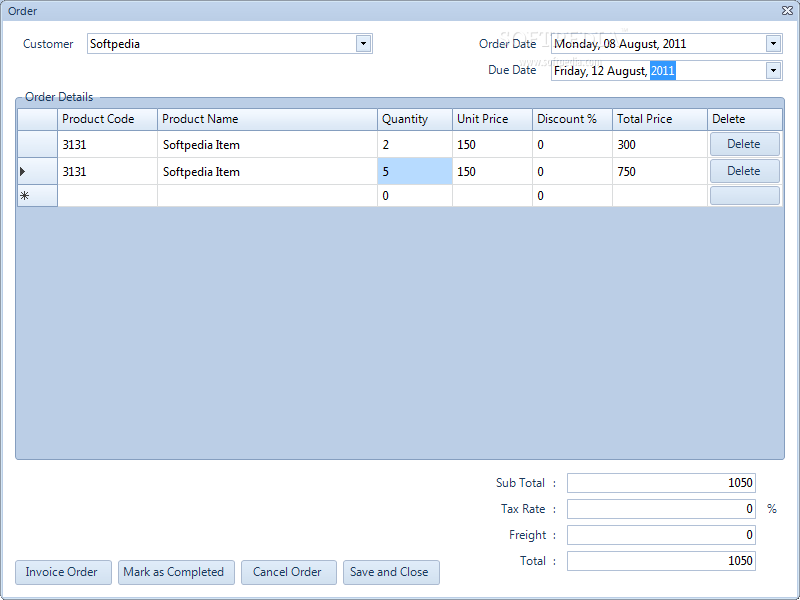Click the Cancel Order button
This screenshot has width=800, height=600.
289,572
